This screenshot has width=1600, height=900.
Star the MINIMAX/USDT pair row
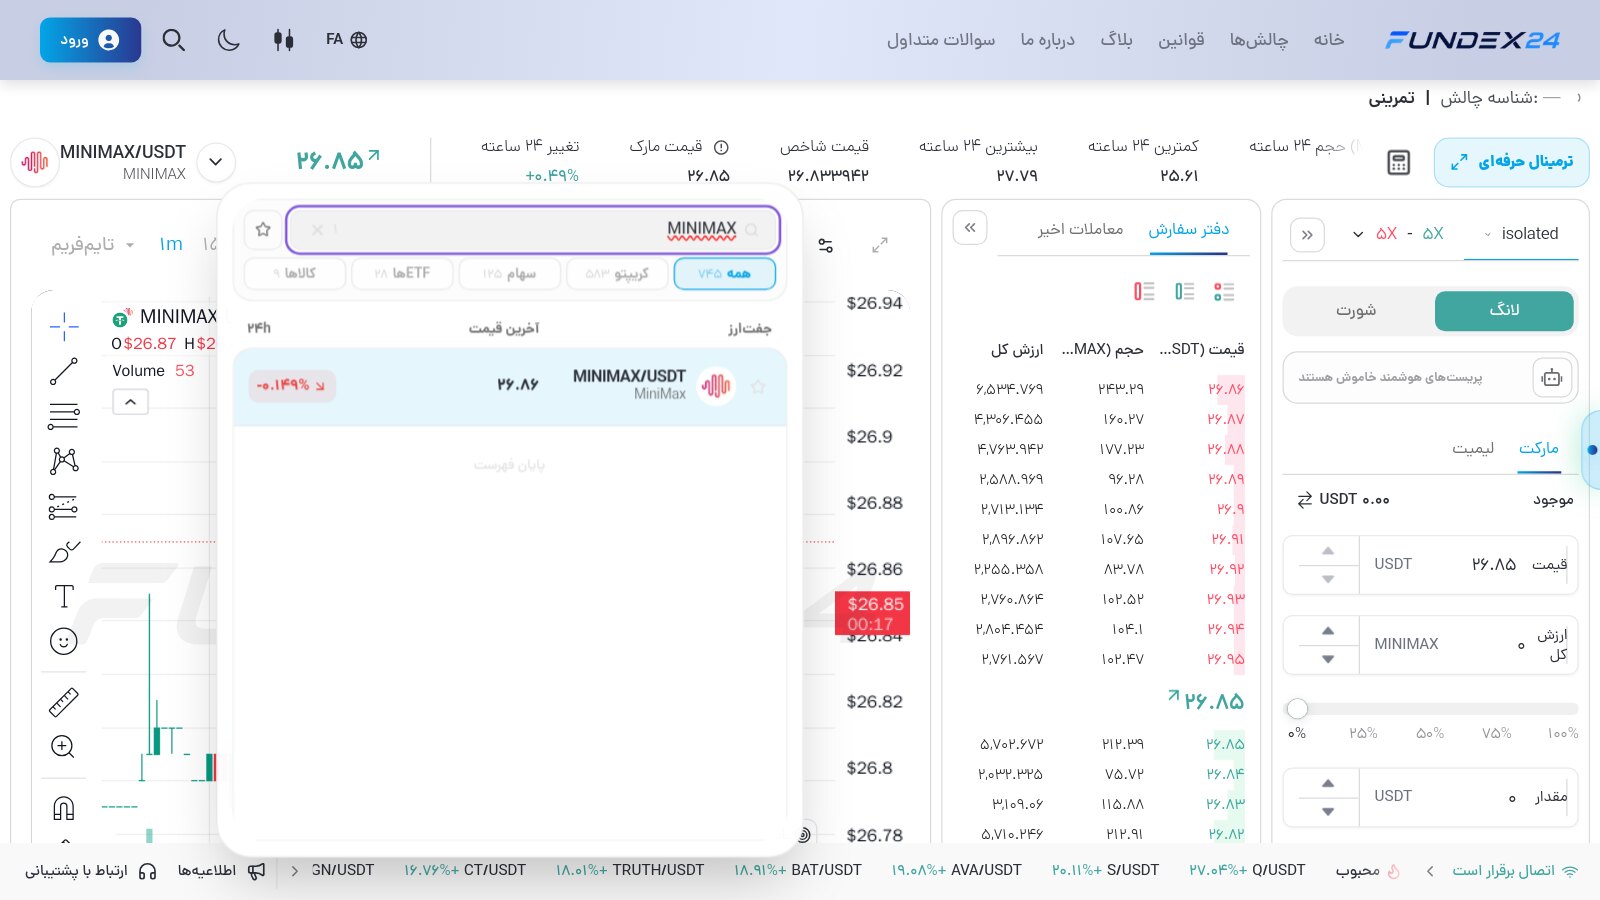click(x=758, y=386)
